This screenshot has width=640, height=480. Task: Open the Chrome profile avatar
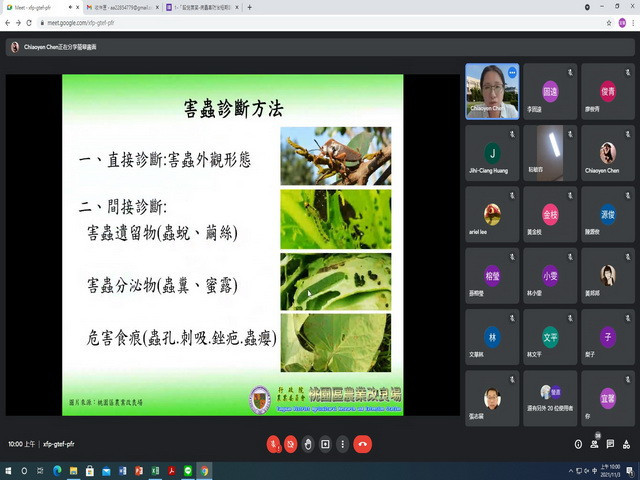[x=622, y=23]
